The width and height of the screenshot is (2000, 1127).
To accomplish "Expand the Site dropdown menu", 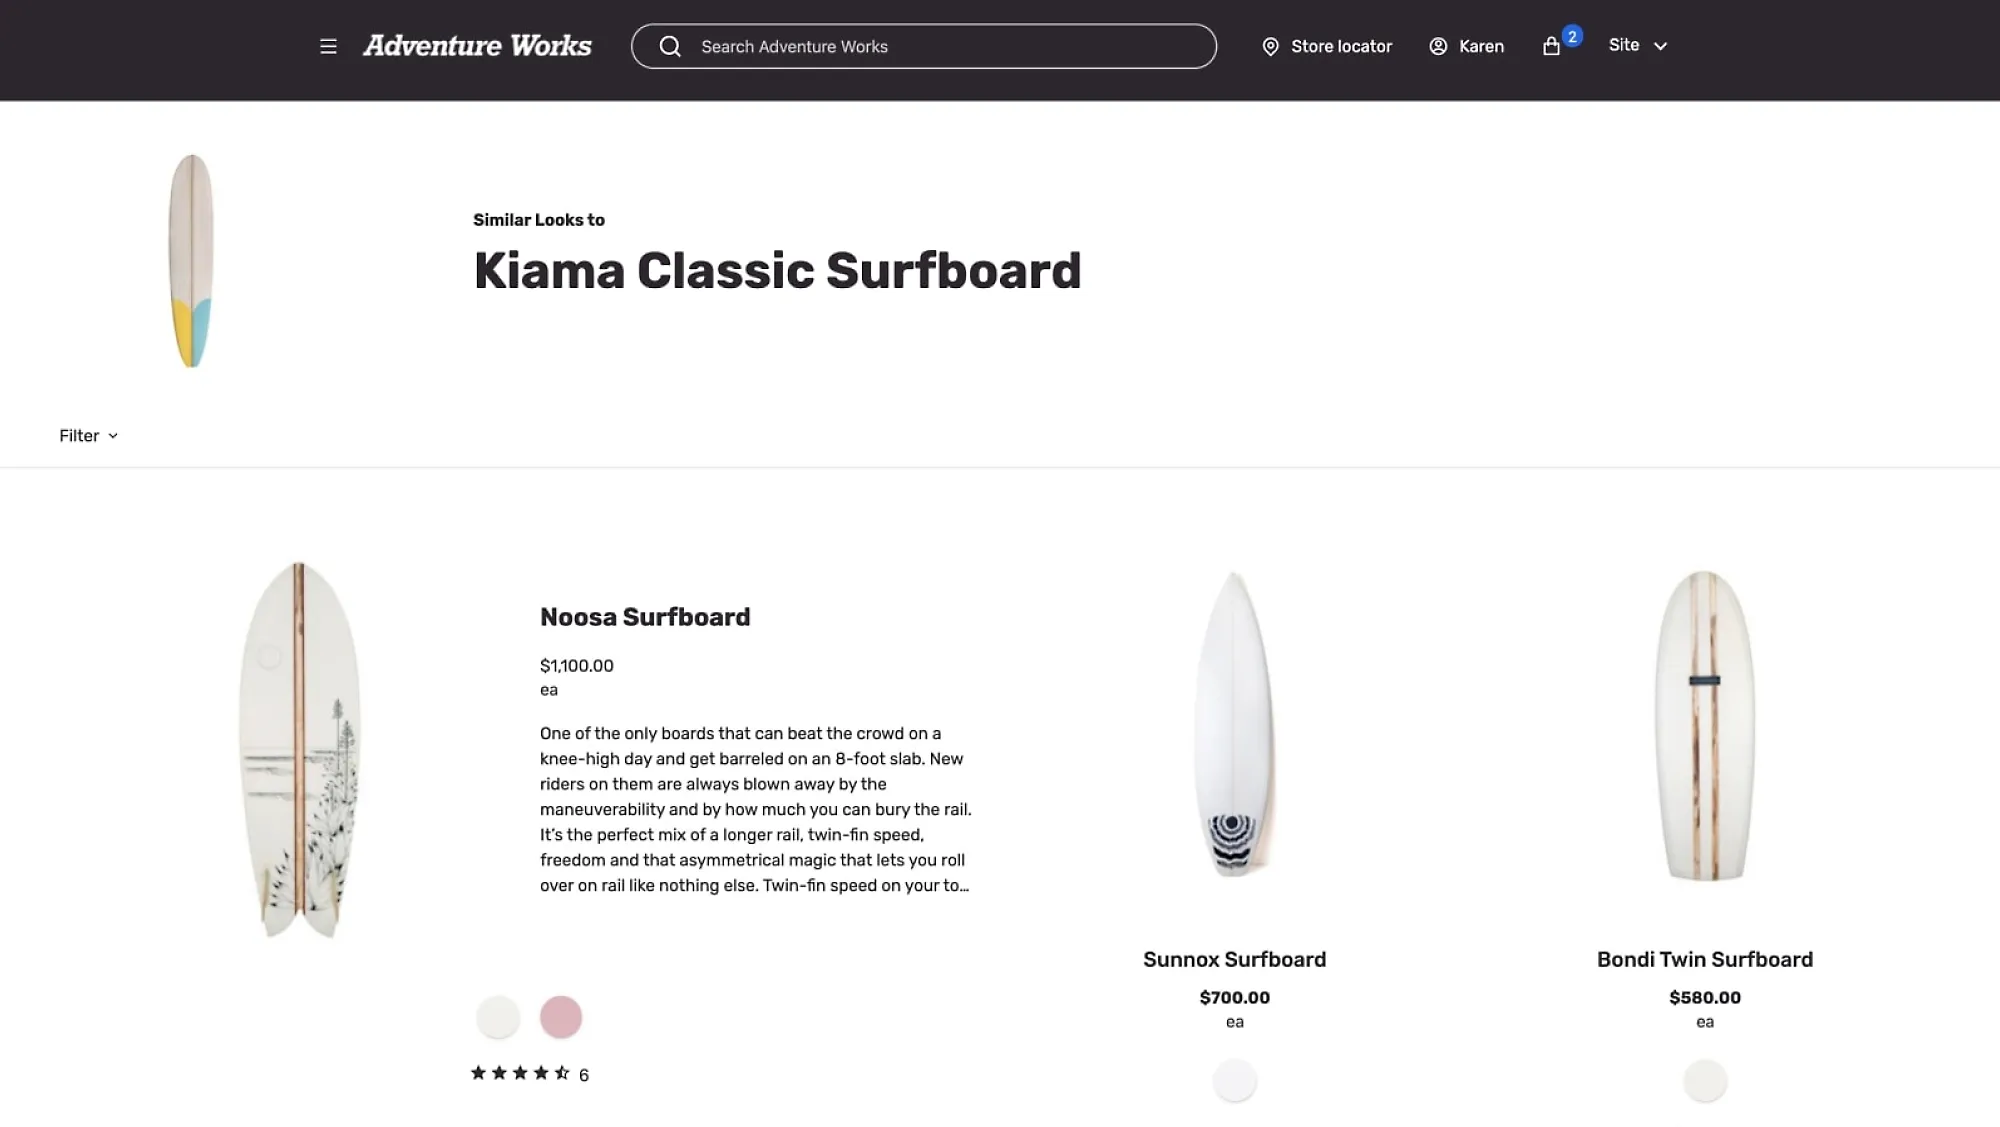I will pyautogui.click(x=1638, y=46).
